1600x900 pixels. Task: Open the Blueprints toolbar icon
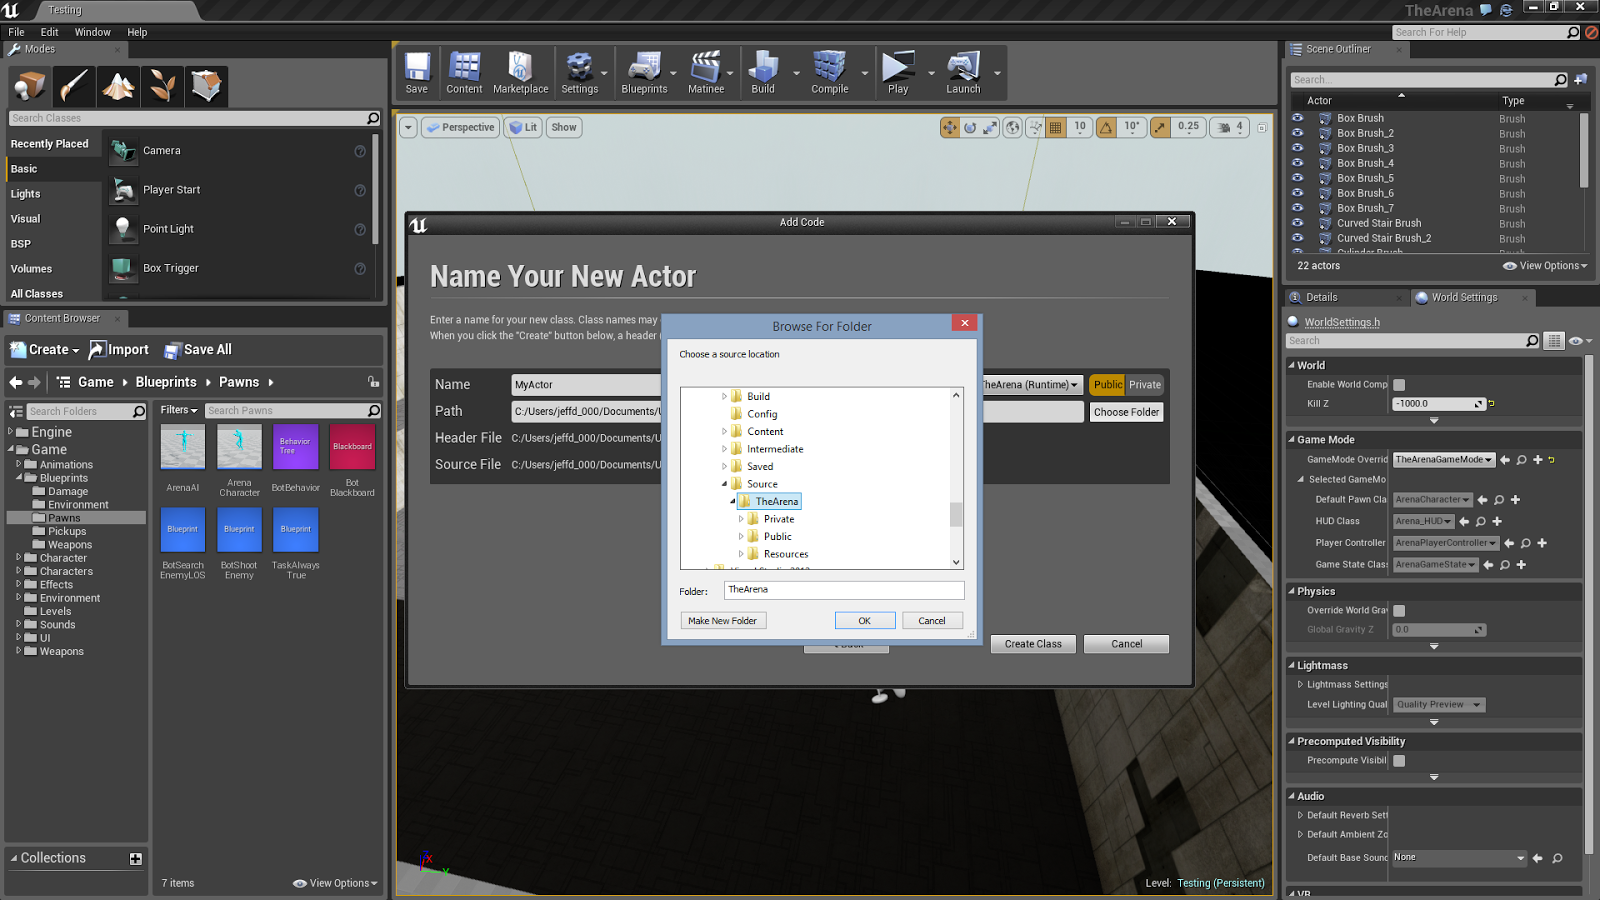coord(644,73)
